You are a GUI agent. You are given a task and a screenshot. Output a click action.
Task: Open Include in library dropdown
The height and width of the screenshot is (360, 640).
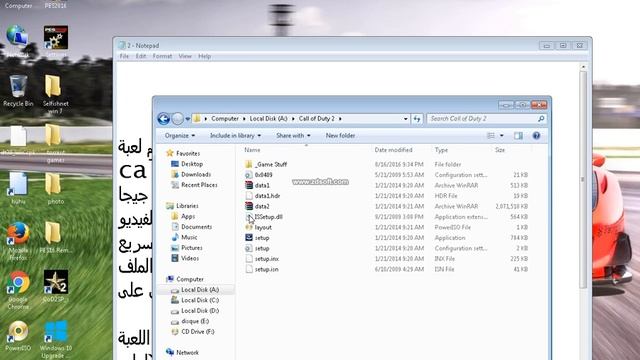tap(236, 136)
